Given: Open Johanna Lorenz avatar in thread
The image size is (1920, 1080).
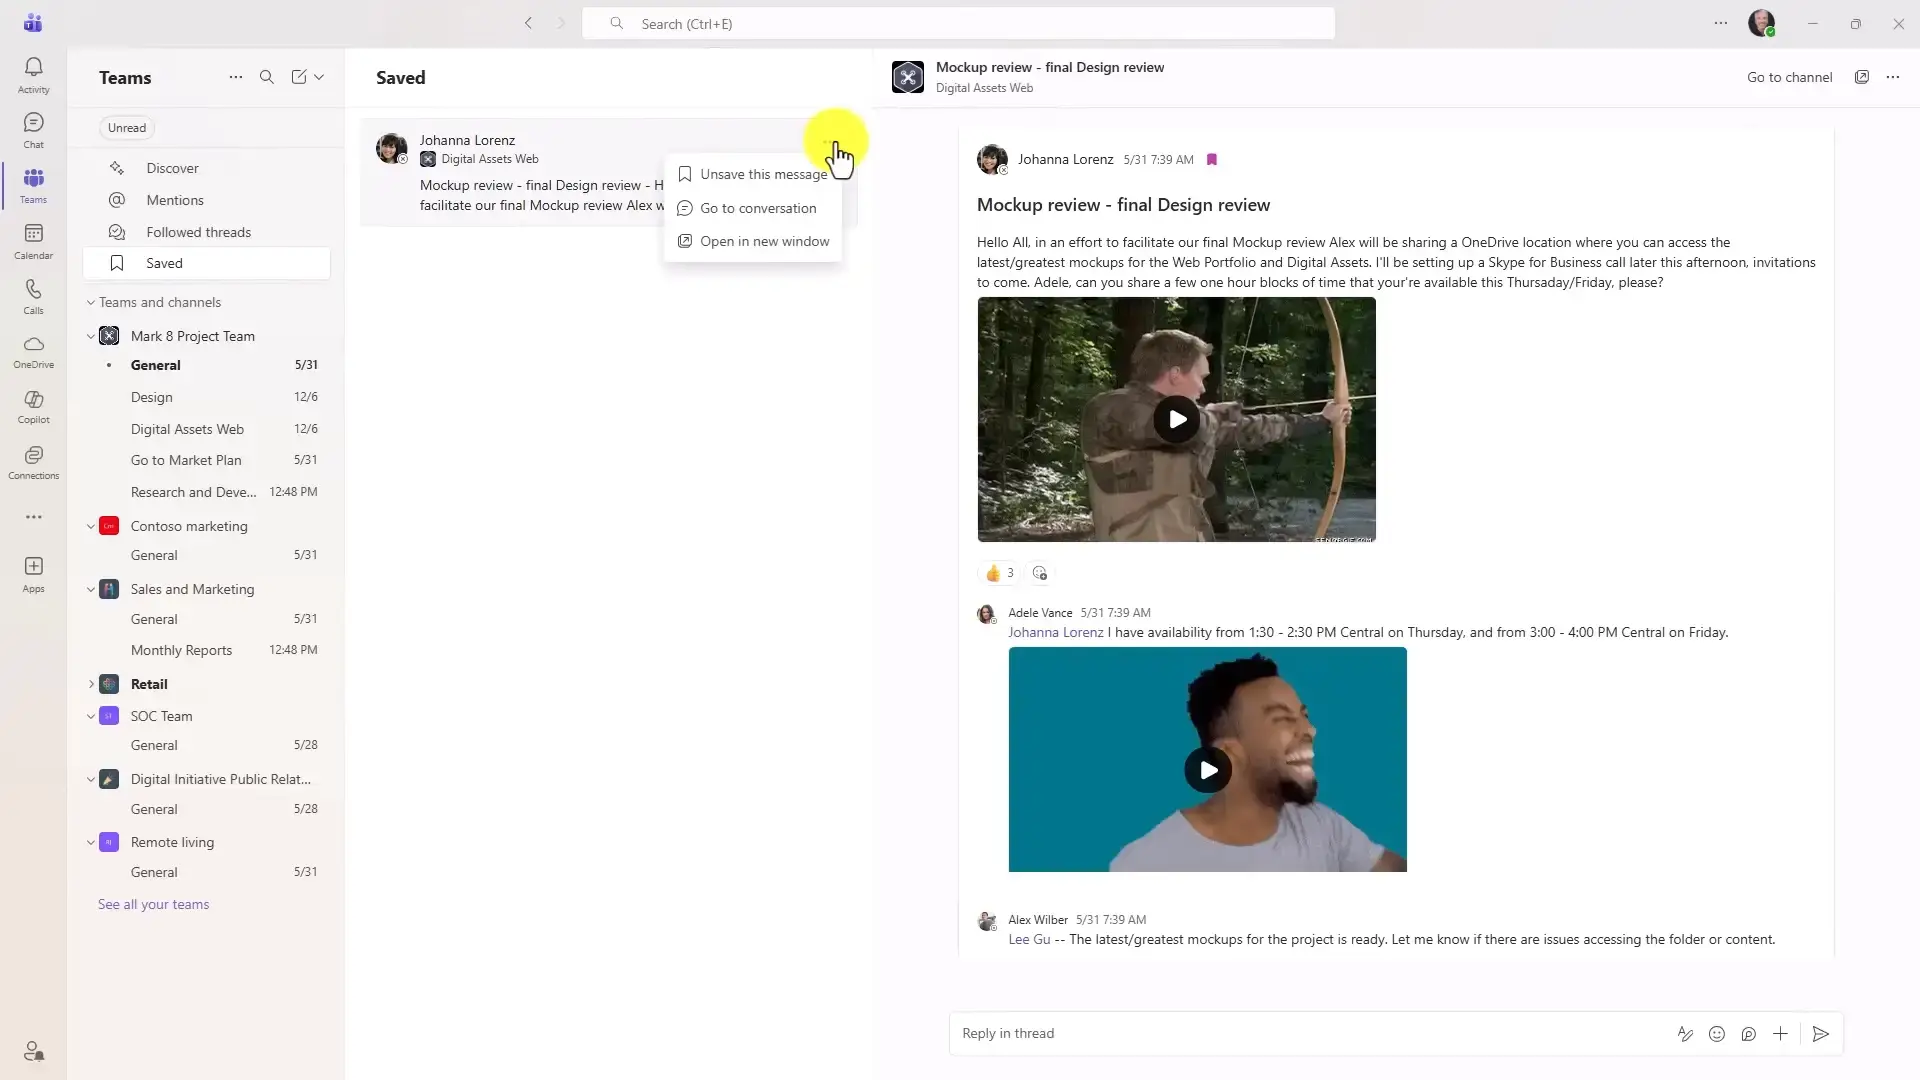Looking at the screenshot, I should click(x=992, y=160).
